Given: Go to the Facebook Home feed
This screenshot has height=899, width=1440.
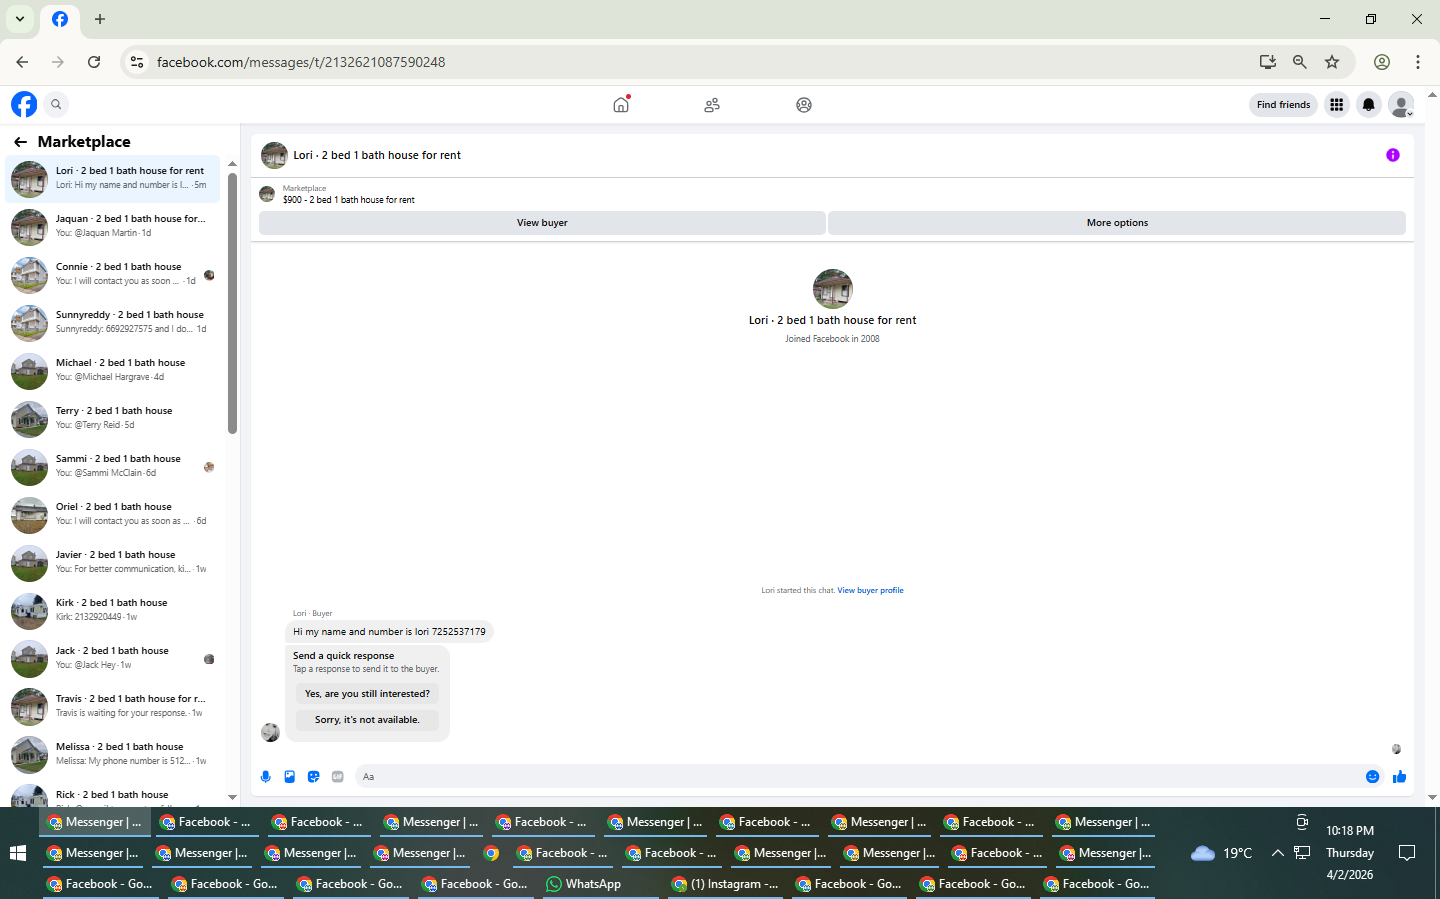Looking at the screenshot, I should [621, 104].
